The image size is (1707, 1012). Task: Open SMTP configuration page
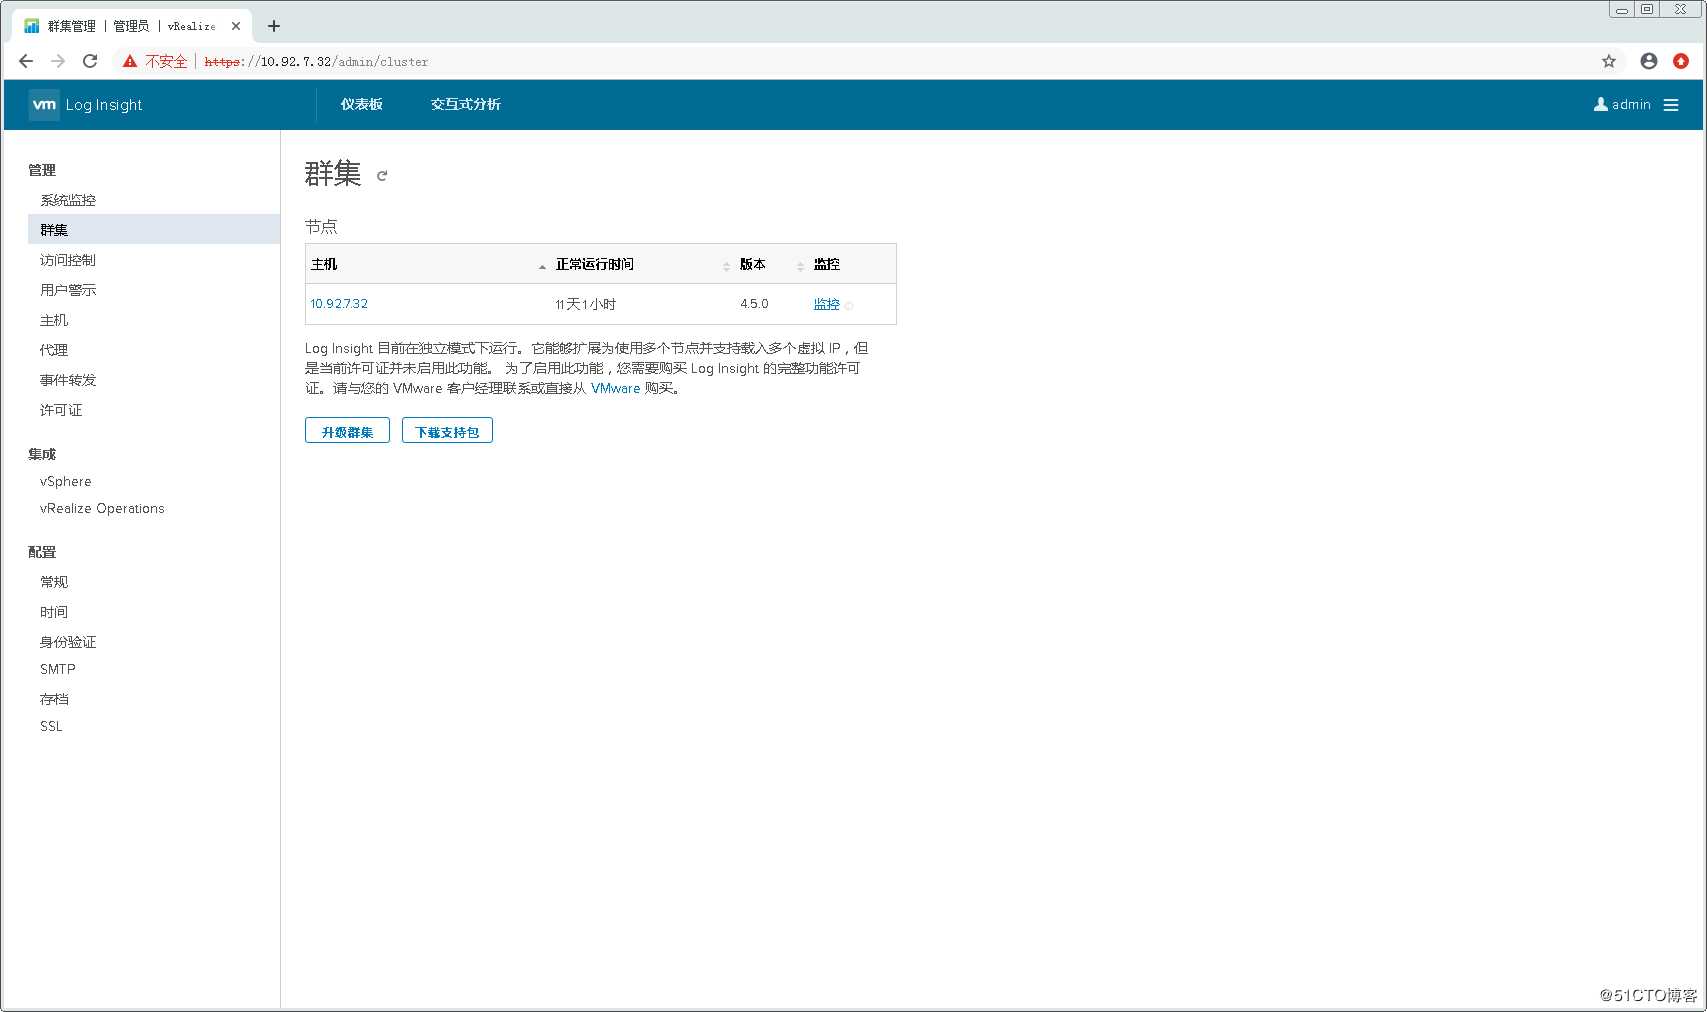(58, 669)
